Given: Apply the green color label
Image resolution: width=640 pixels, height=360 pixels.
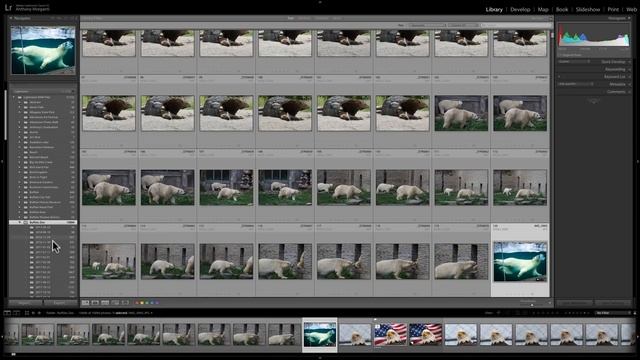Looking at the screenshot, I should [147, 303].
